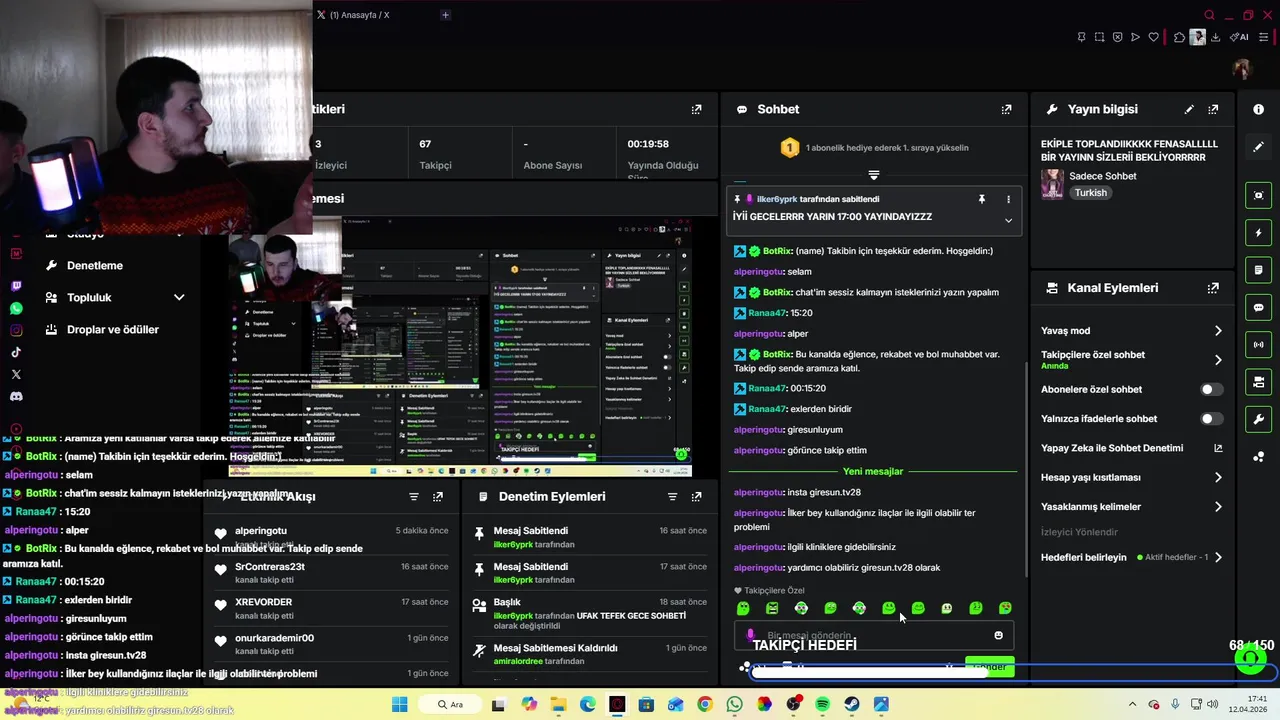The width and height of the screenshot is (1280, 720).
Task: Click the Başlık moderation action entry
Action: 590,614
